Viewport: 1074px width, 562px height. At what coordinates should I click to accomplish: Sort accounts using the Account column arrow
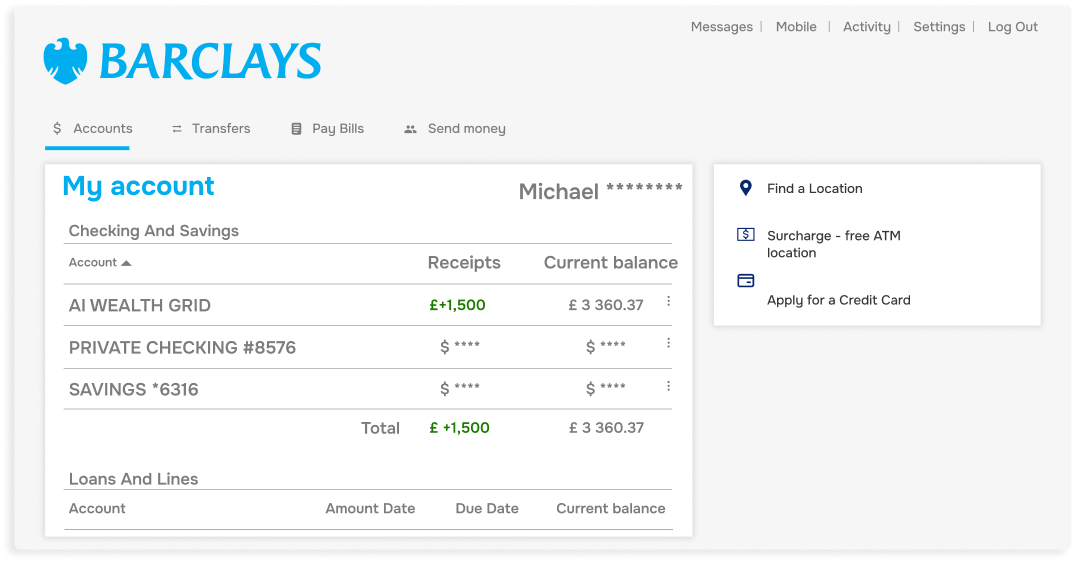click(x=126, y=263)
